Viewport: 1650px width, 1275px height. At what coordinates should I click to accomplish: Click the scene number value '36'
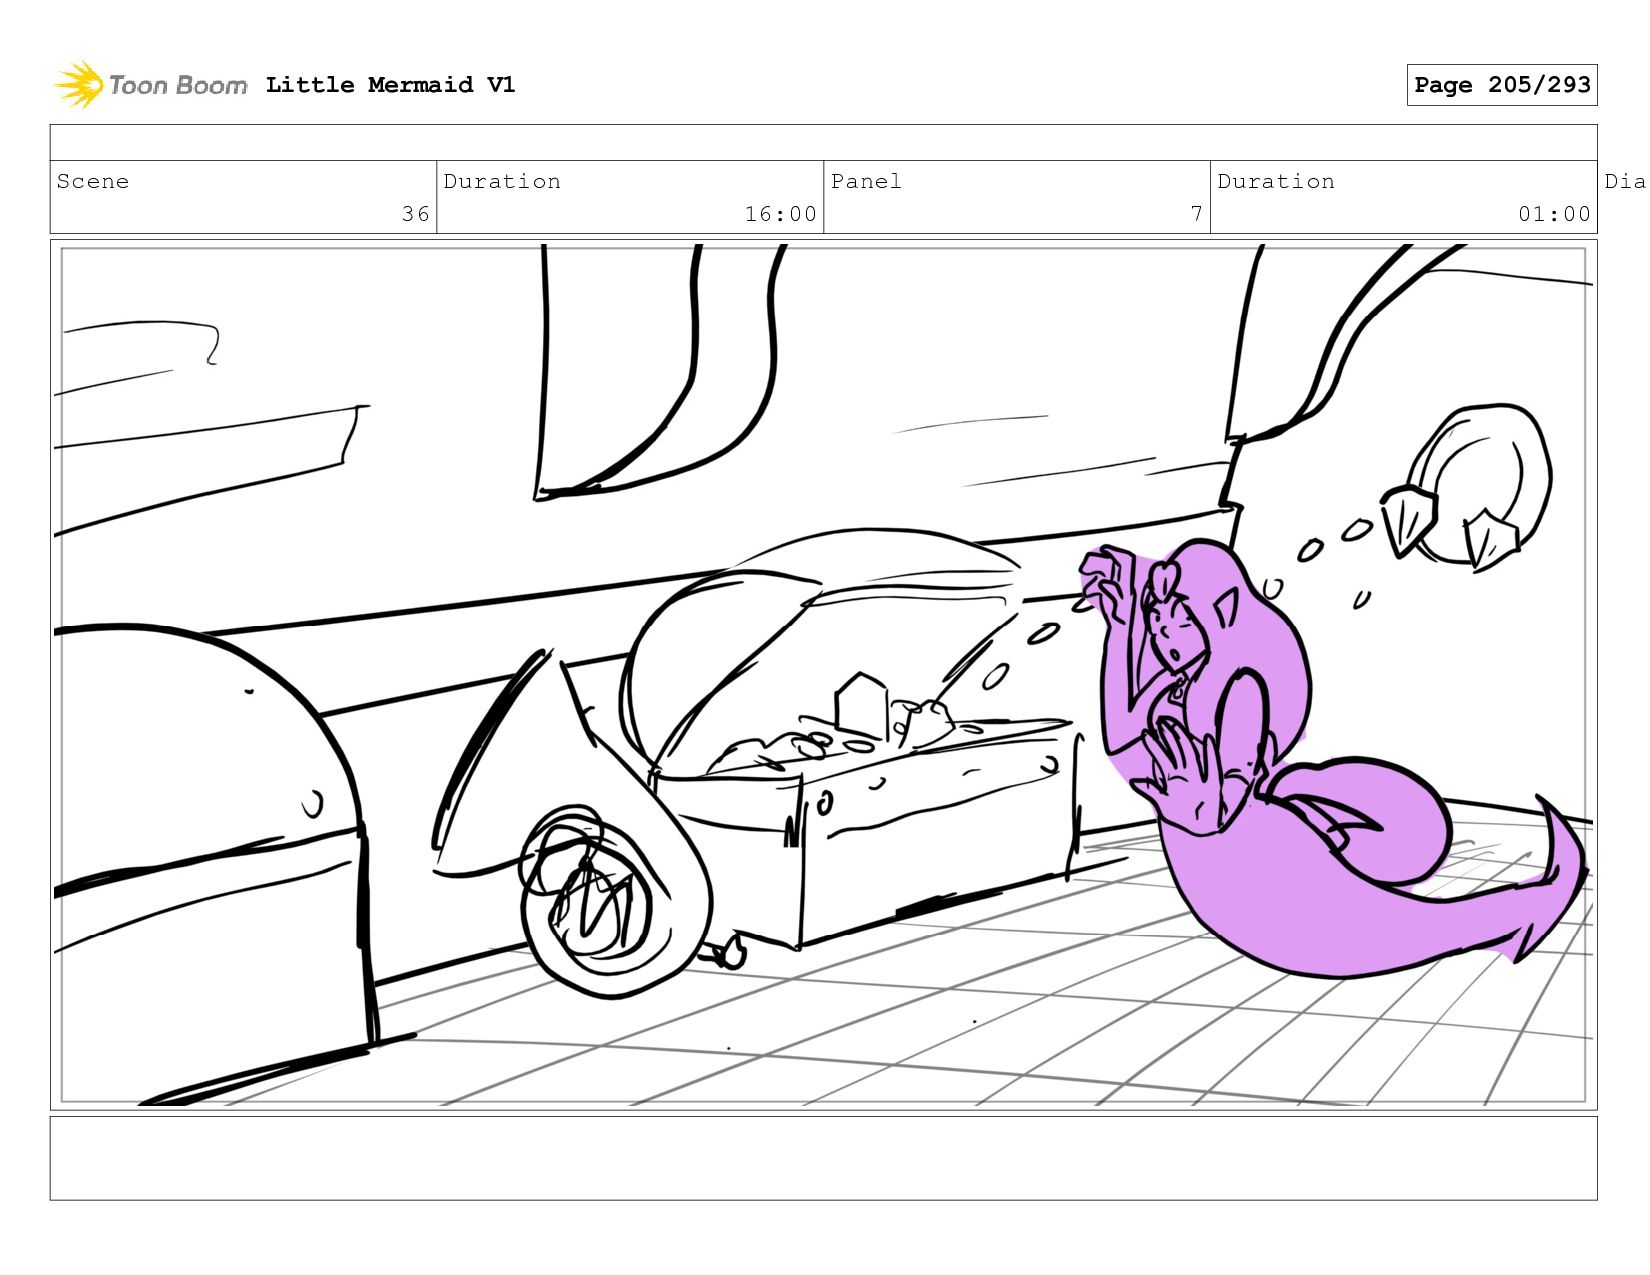[x=416, y=214]
